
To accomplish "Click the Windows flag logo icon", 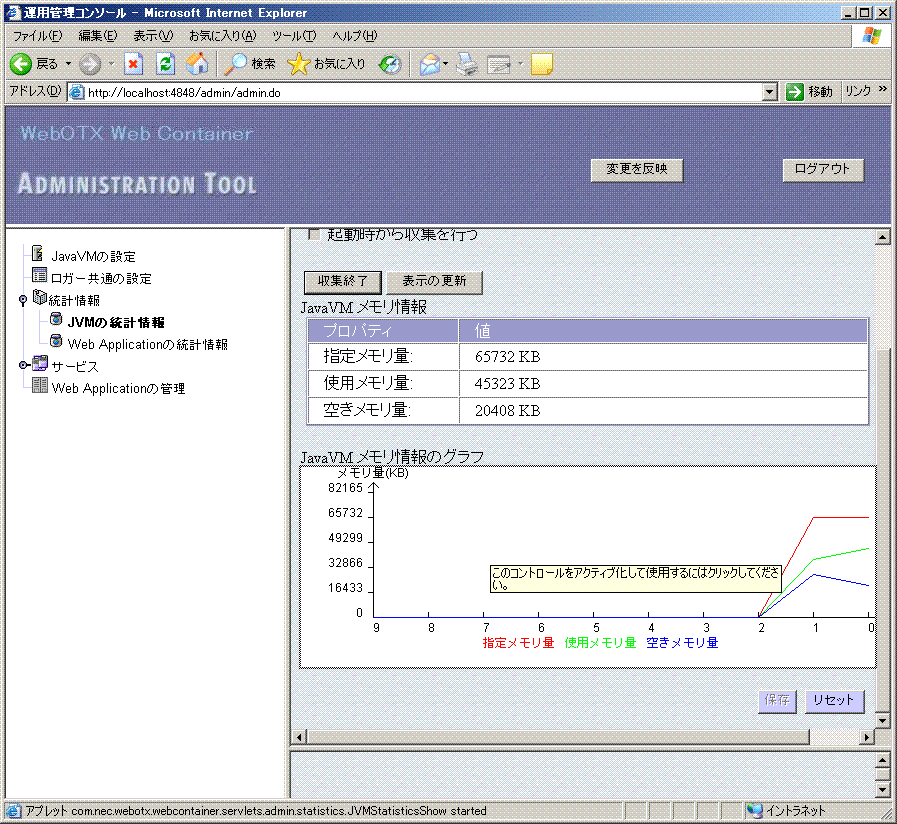I will coord(871,36).
